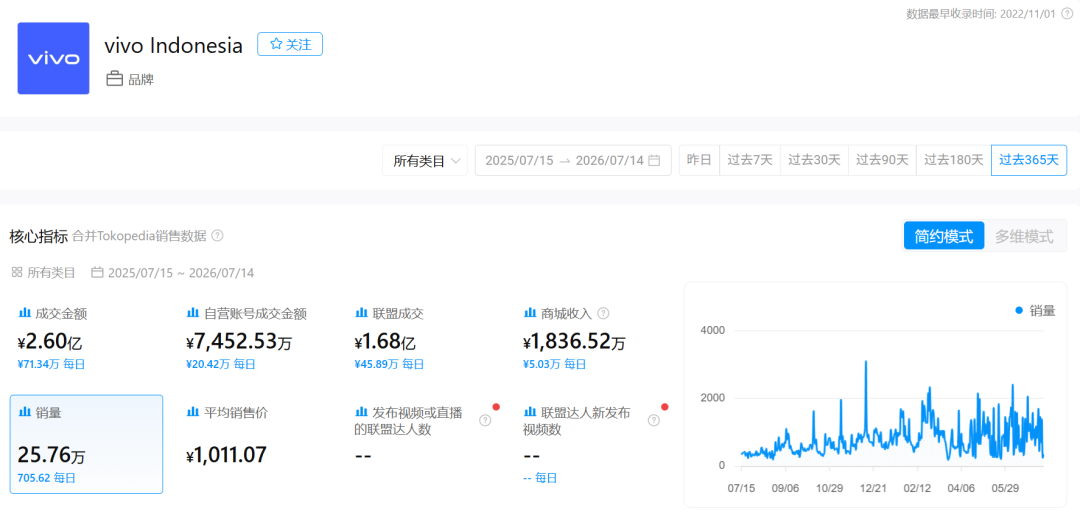
Task: Open calendar icon in date range
Action: coord(654,160)
